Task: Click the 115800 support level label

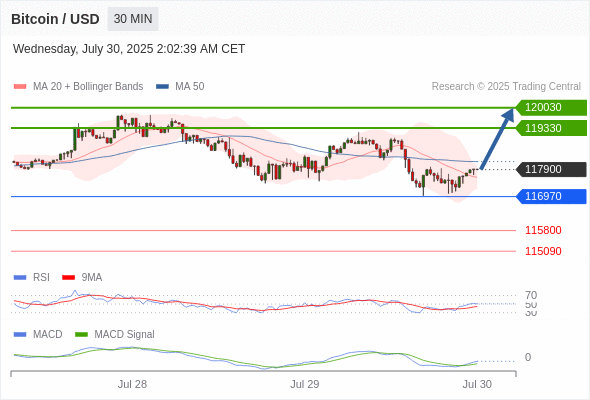Action: pos(543,230)
